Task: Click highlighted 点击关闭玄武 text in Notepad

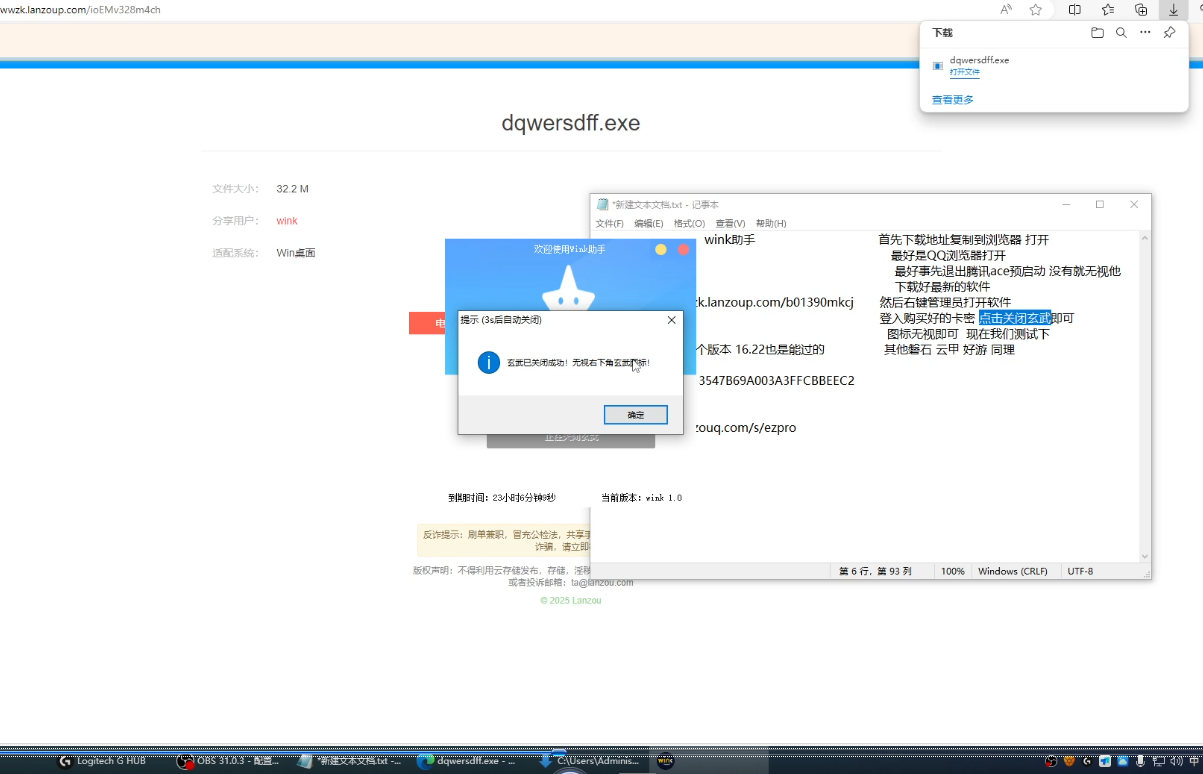Action: click(1015, 318)
